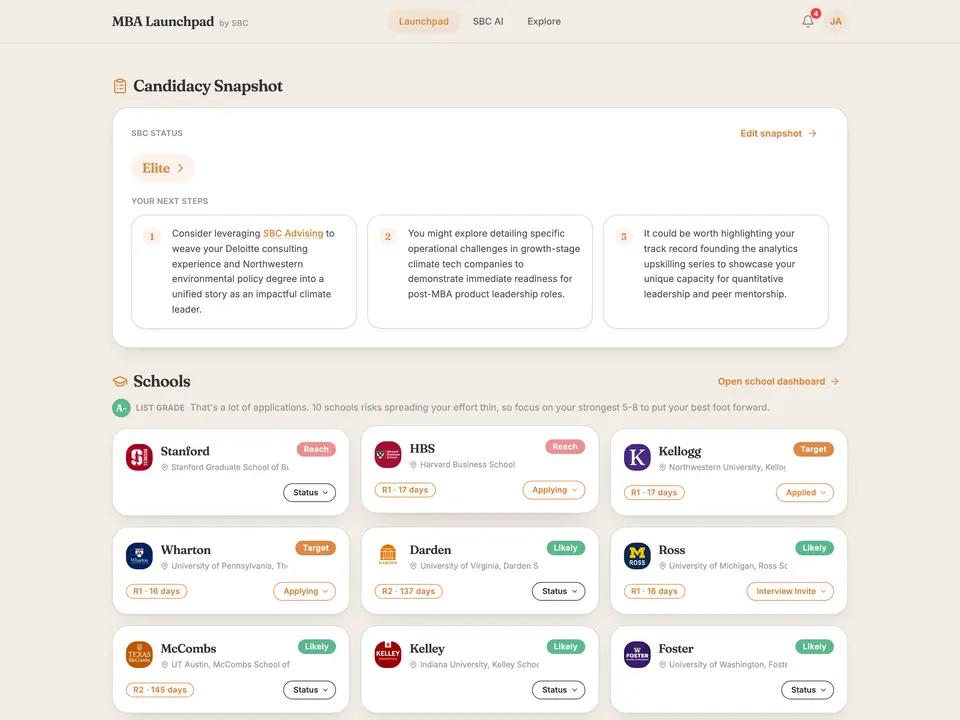Open the Darden Status dropdown
The width and height of the screenshot is (960, 720).
[558, 591]
